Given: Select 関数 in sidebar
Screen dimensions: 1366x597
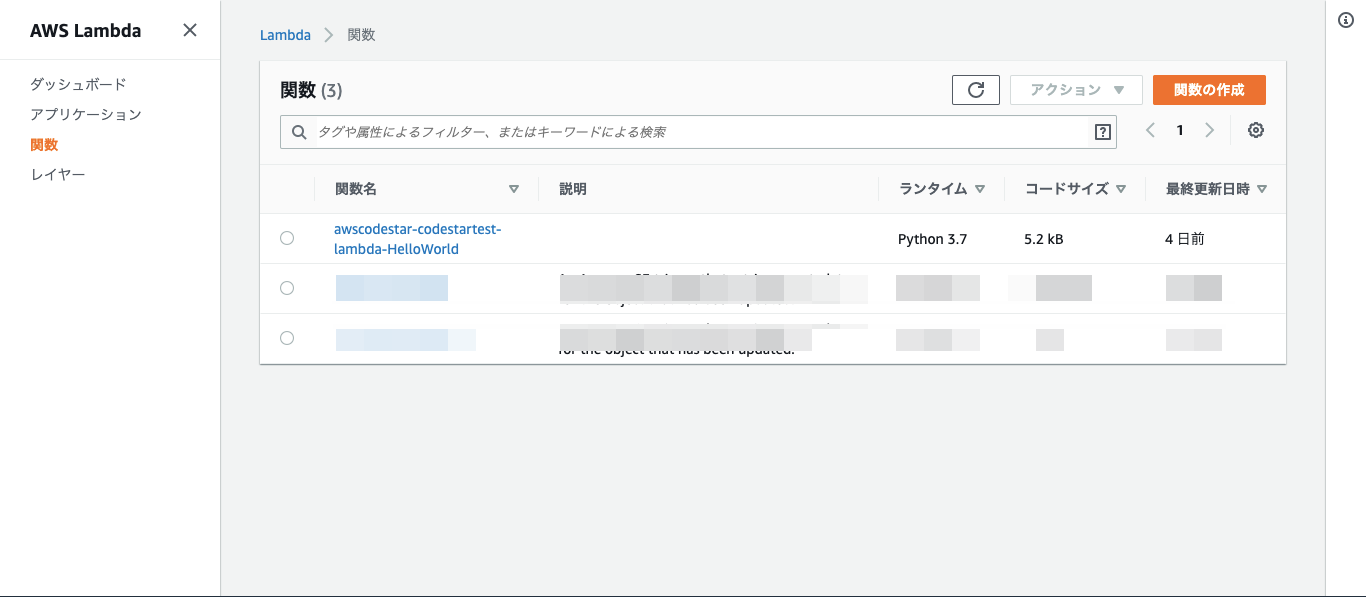Looking at the screenshot, I should click(44, 144).
